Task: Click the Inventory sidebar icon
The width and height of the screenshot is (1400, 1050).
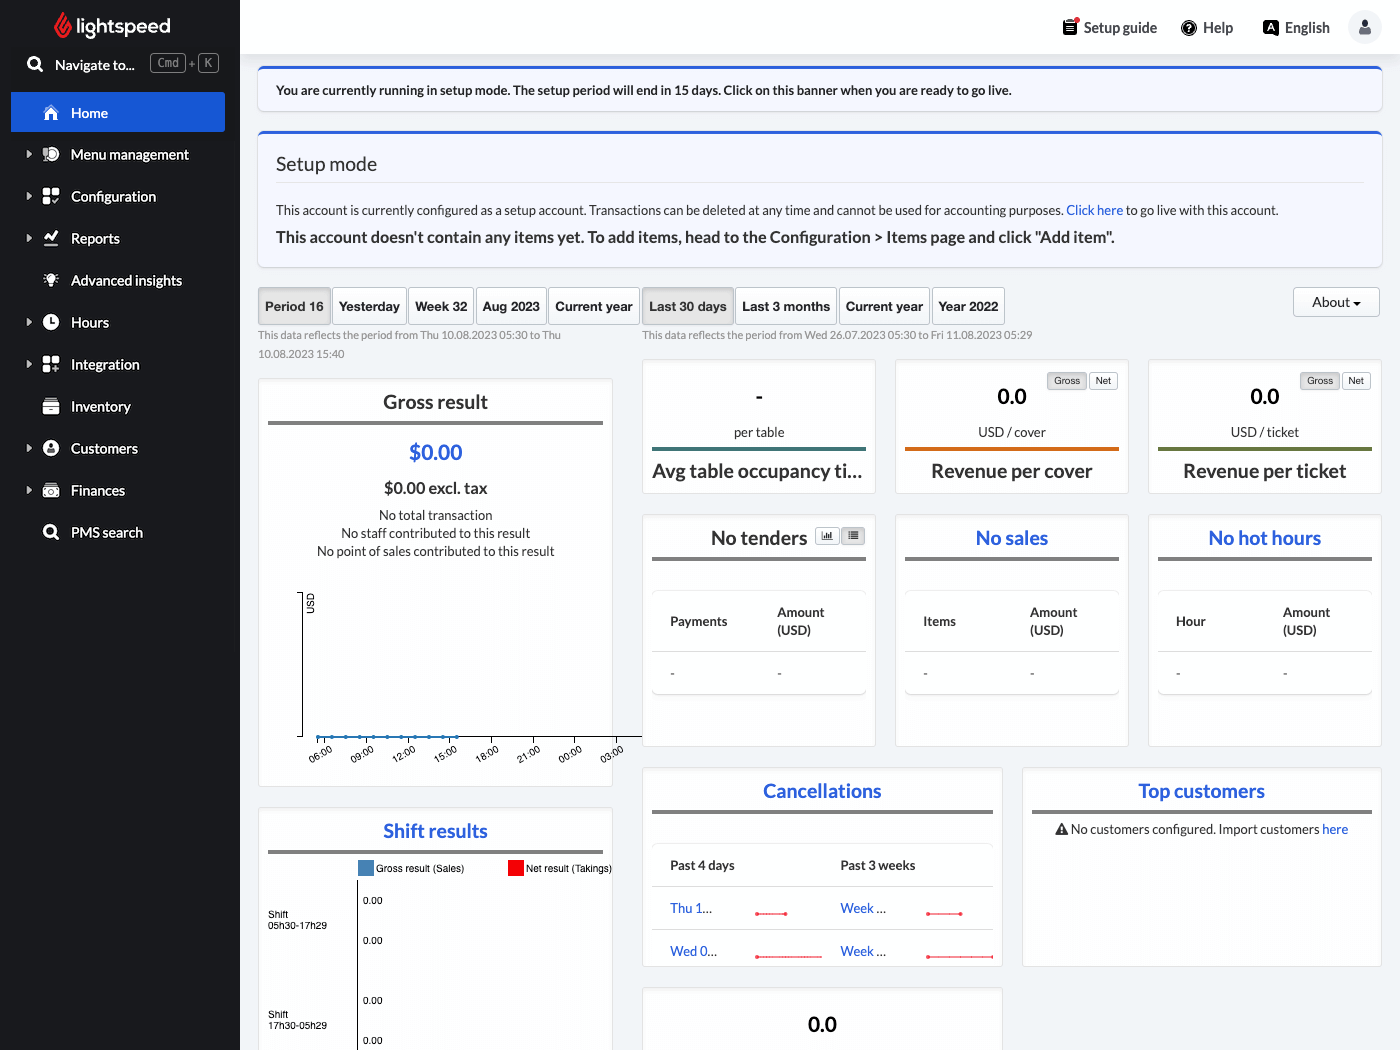Action: coord(50,406)
